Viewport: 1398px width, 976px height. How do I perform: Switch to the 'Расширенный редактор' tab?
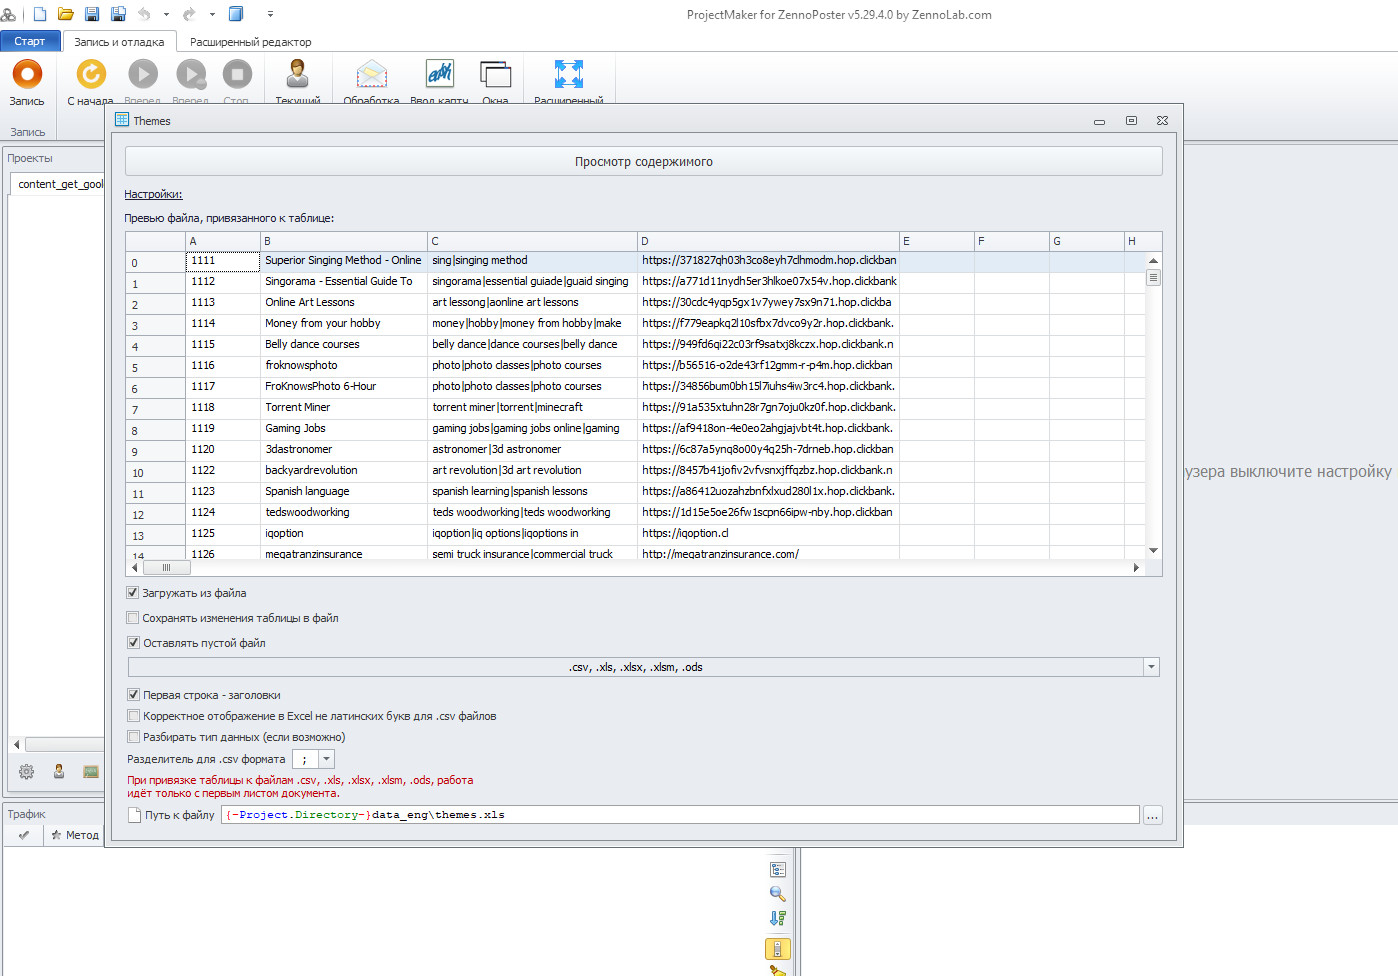coord(250,42)
